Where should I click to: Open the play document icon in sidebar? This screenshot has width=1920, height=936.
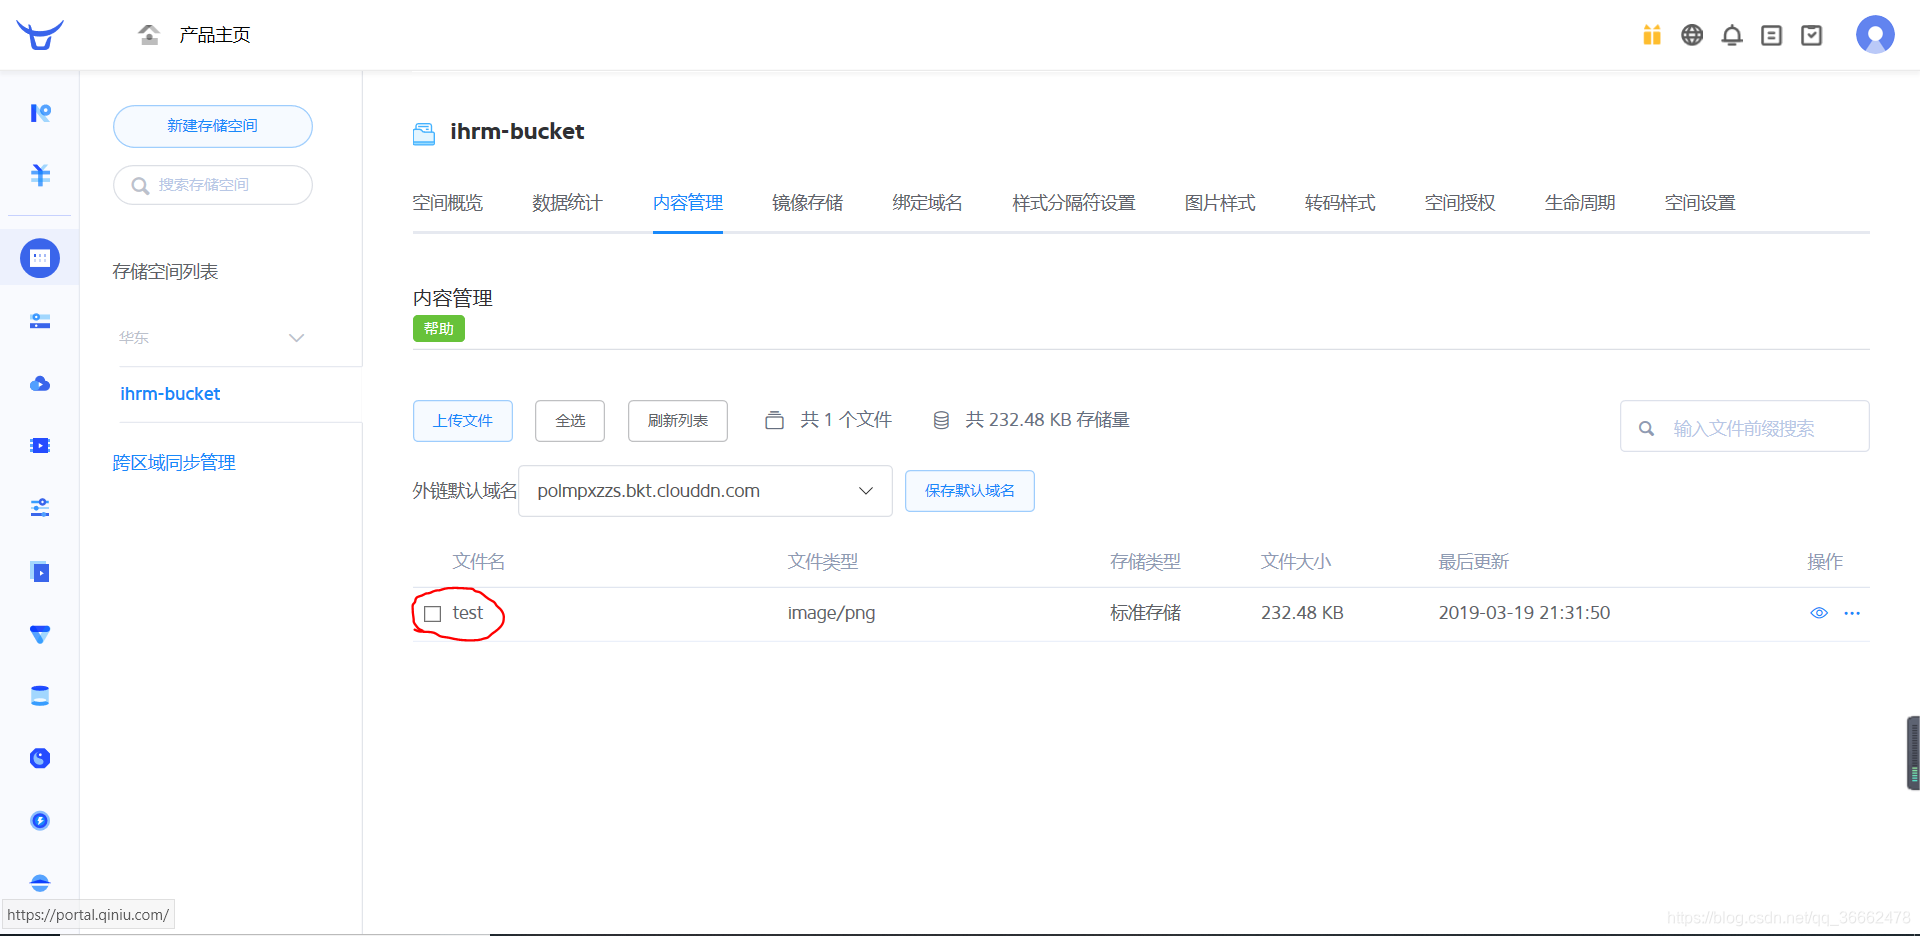(40, 572)
